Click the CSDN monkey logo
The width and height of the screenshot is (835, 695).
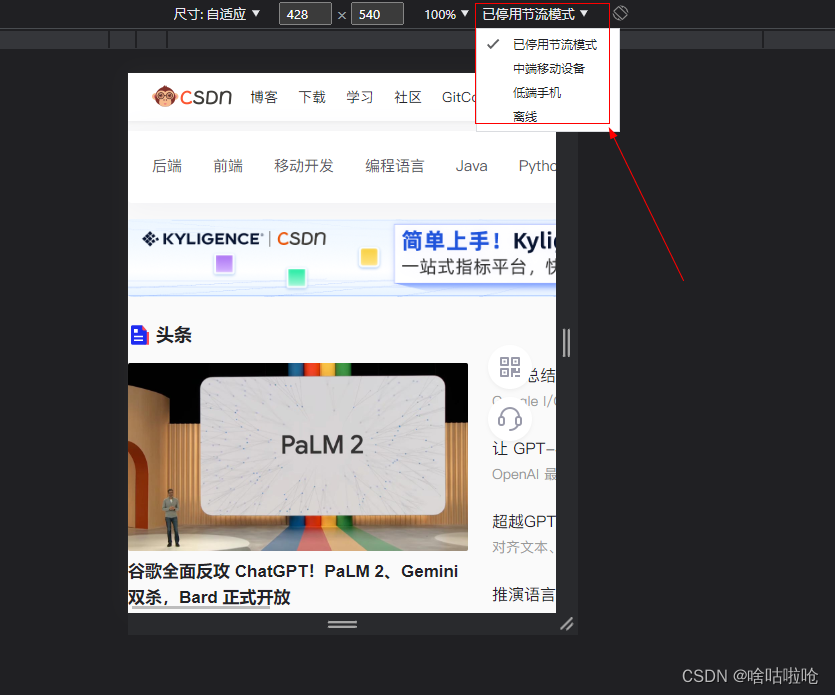tap(193, 96)
